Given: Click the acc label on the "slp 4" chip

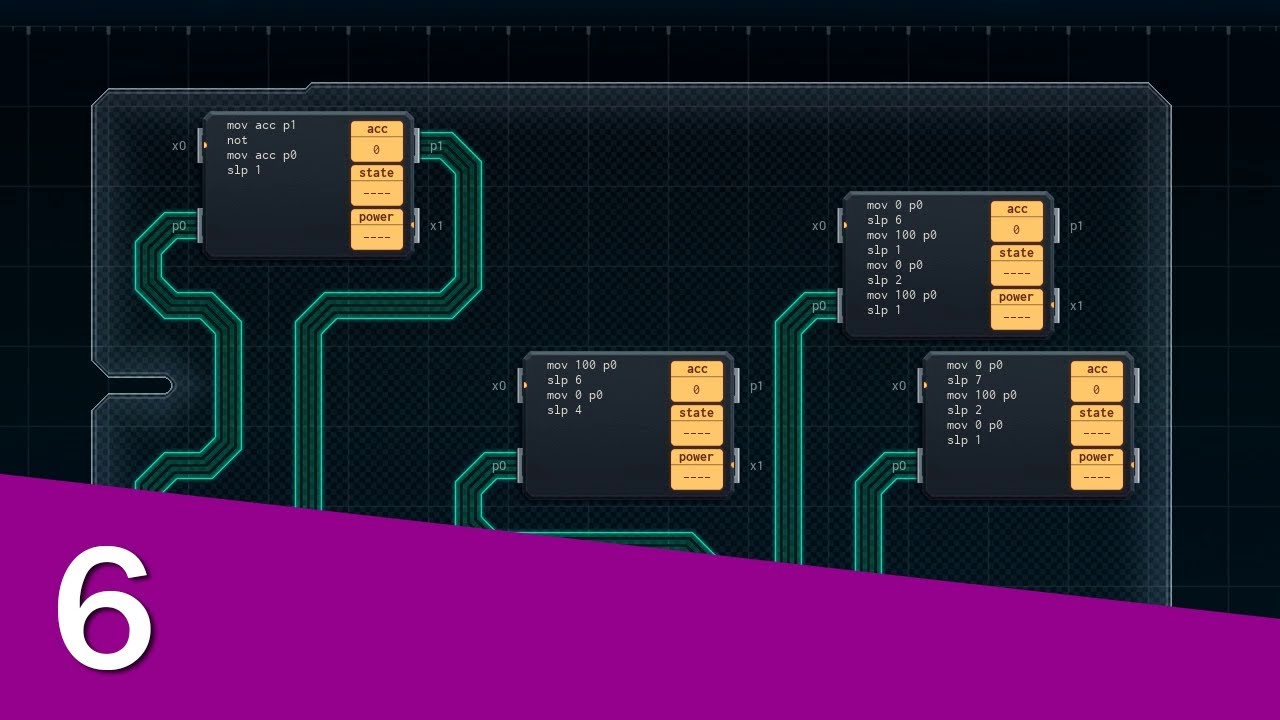Looking at the screenshot, I should [697, 369].
